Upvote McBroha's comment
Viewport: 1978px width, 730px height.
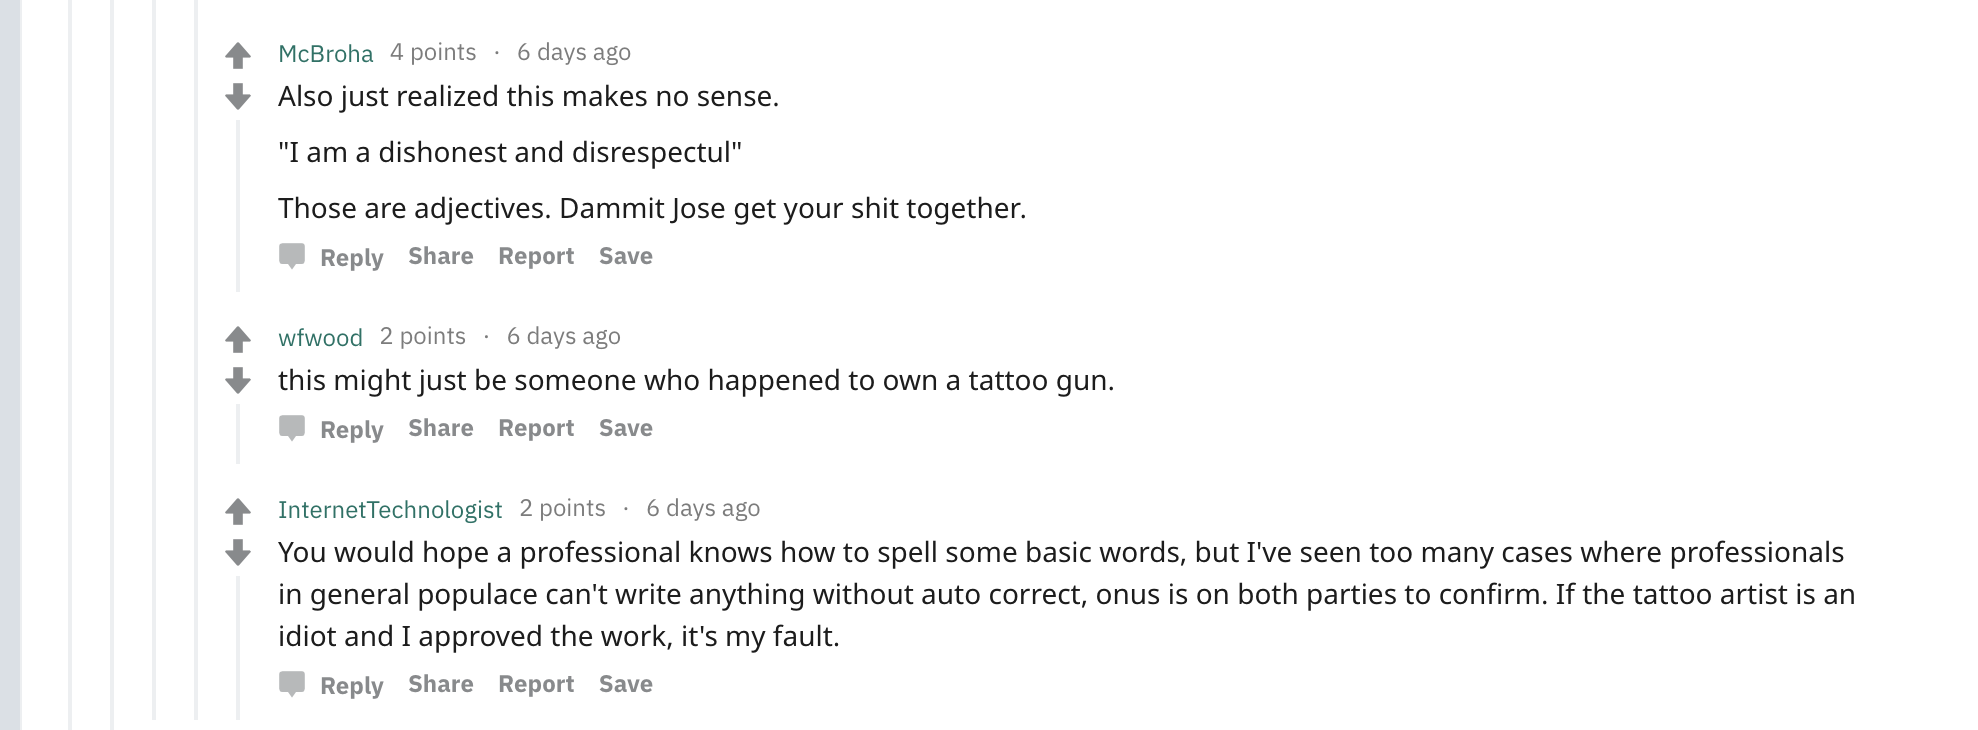[238, 55]
